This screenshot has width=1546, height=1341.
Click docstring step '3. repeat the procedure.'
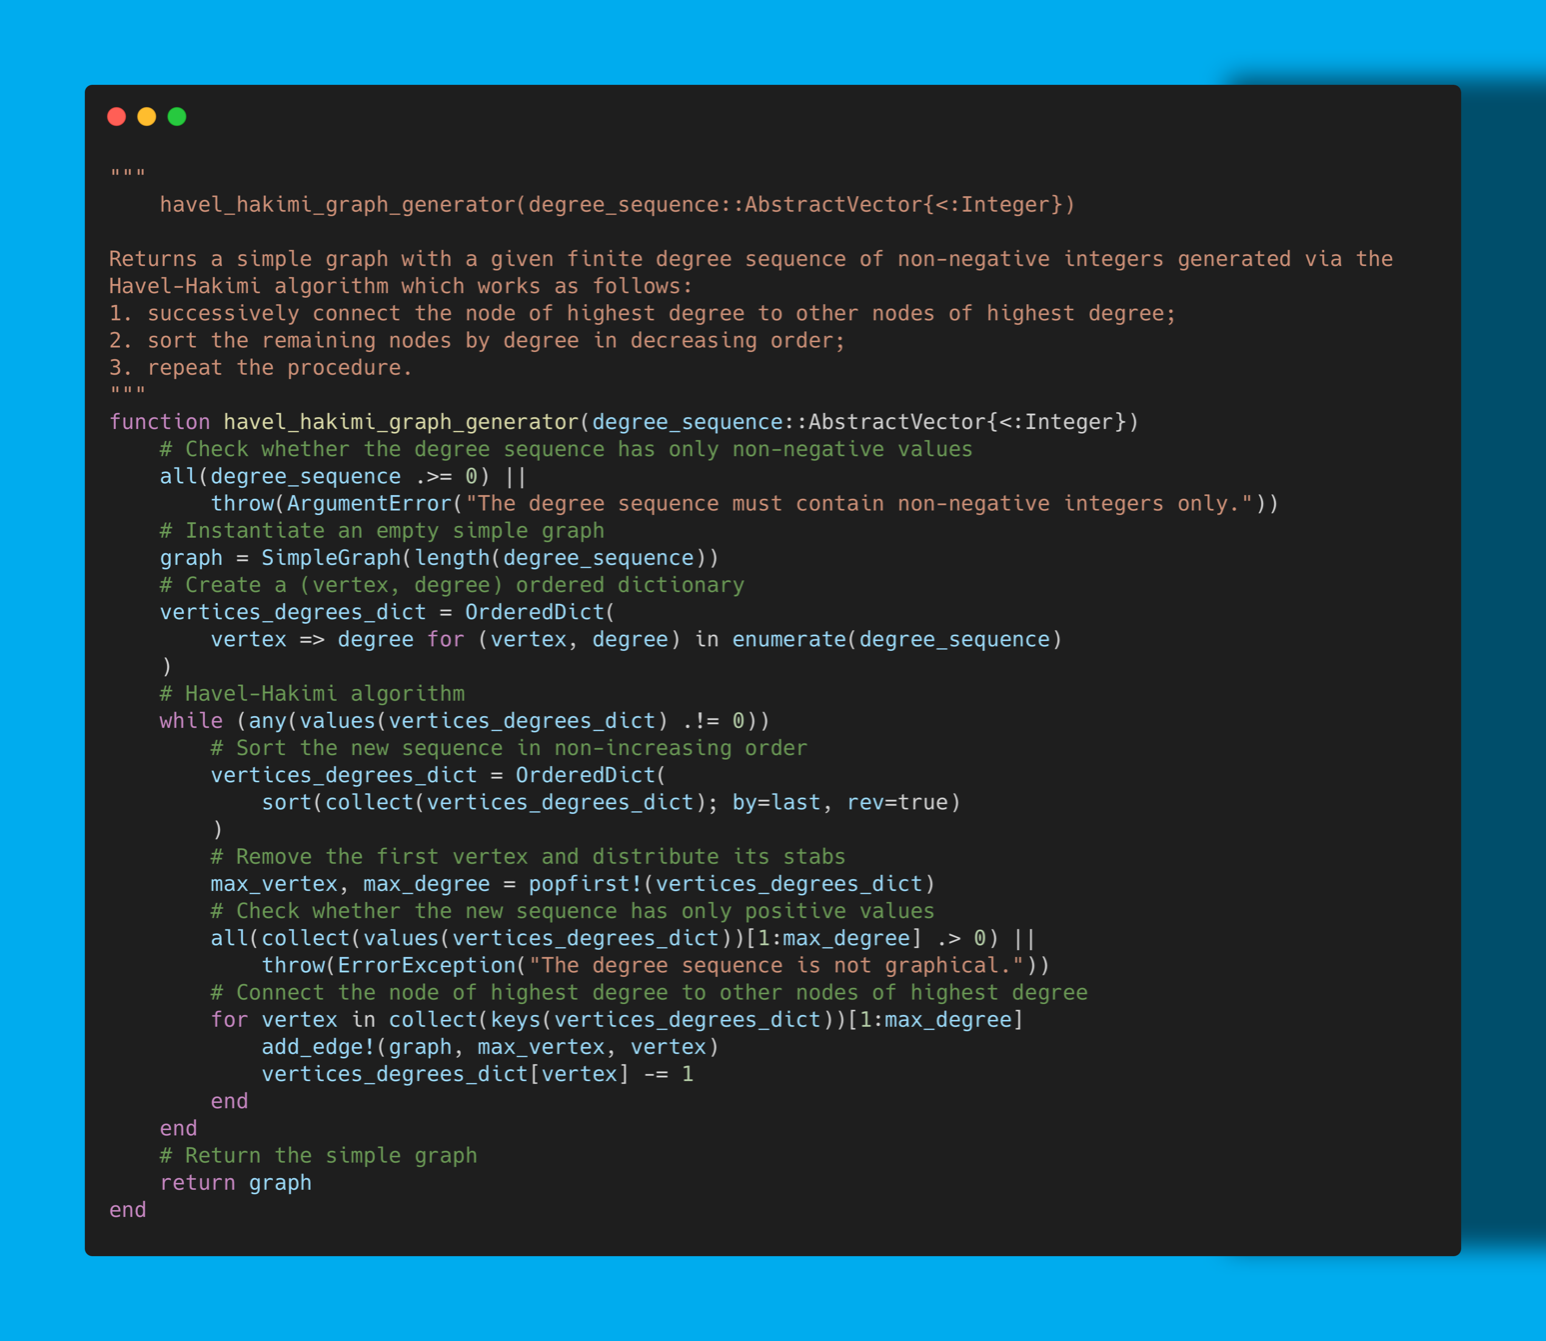(x=261, y=367)
